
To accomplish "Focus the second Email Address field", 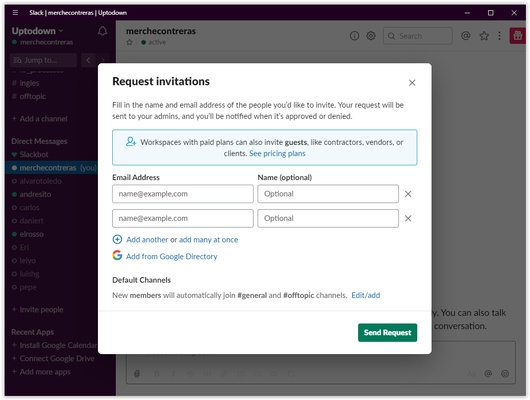I will tap(183, 218).
